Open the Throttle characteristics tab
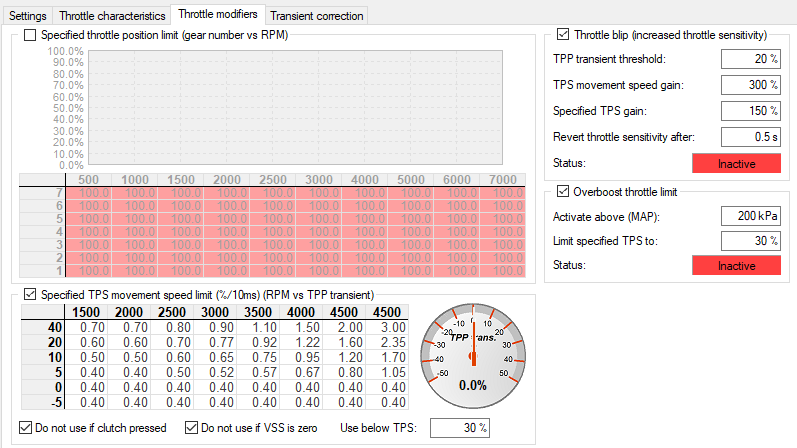 click(x=112, y=16)
